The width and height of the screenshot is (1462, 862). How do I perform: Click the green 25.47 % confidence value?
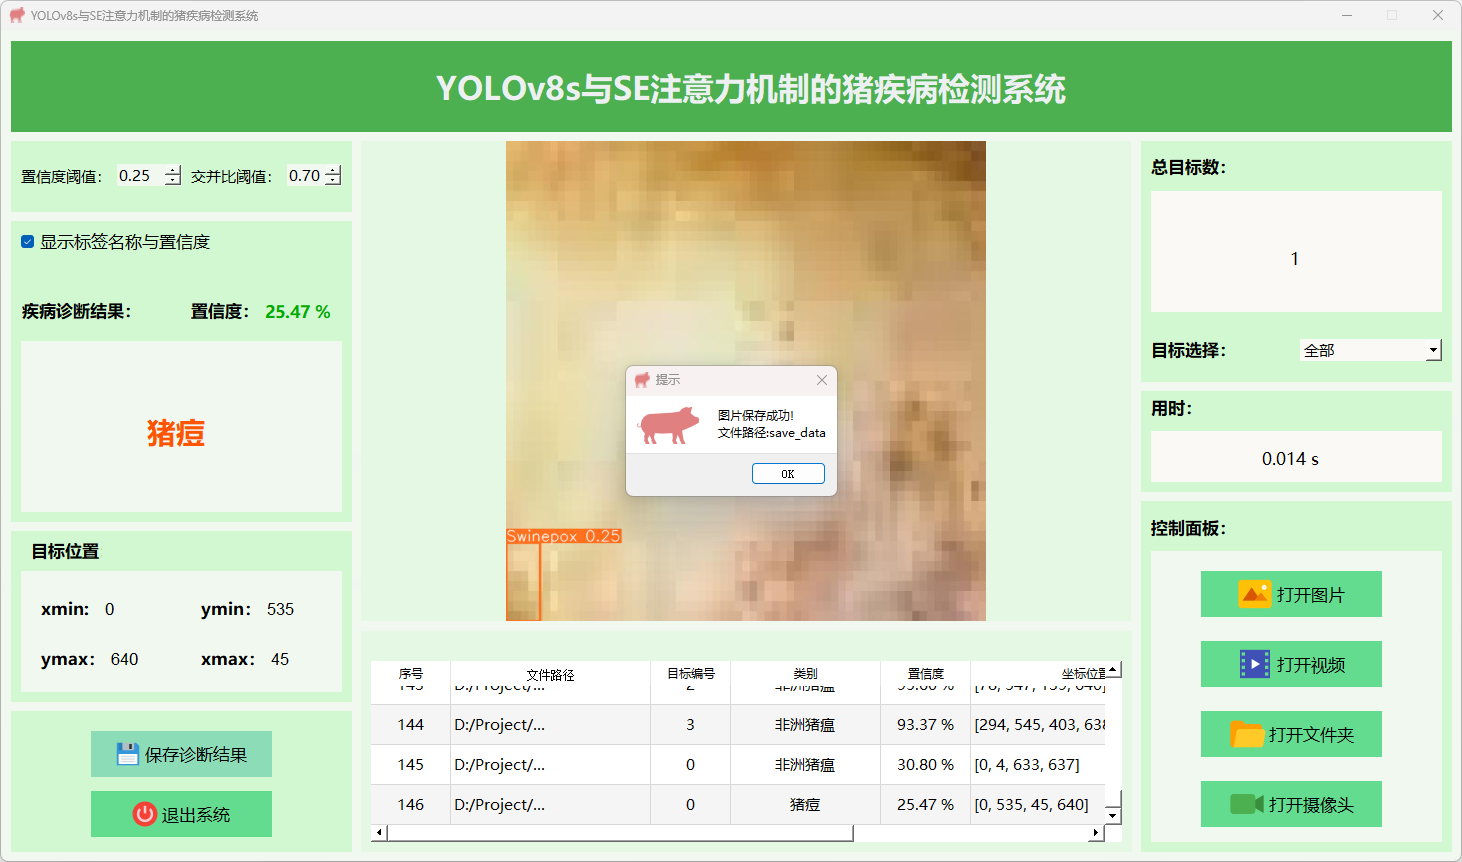coord(297,312)
